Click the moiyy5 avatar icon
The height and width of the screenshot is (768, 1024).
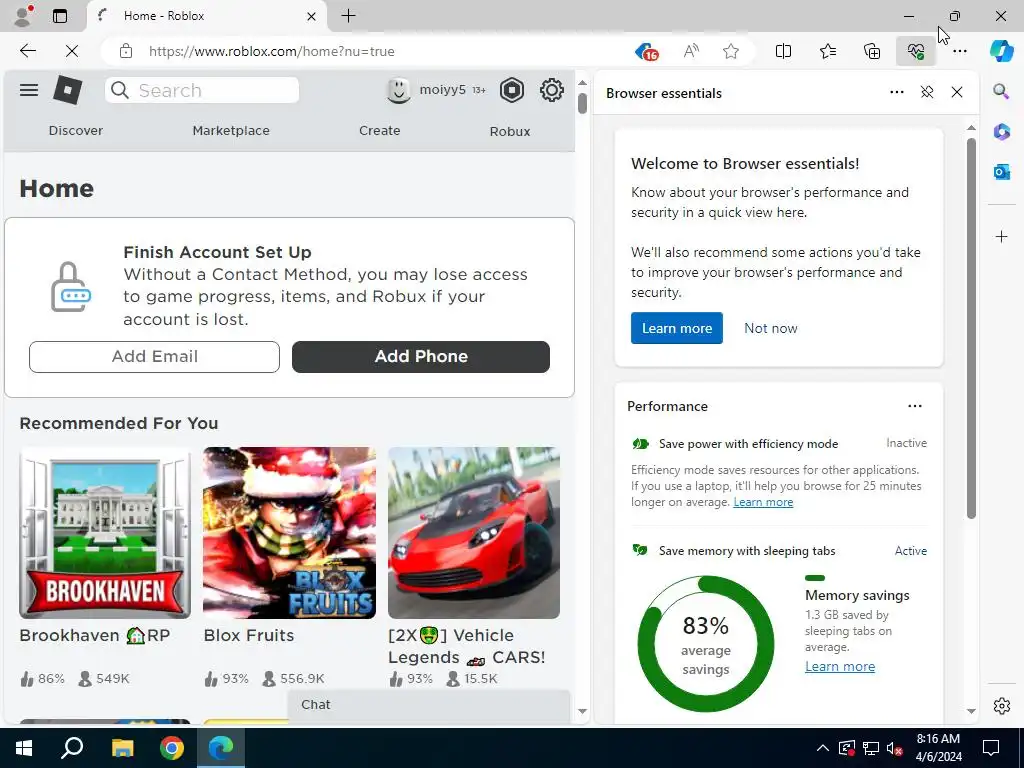[x=398, y=90]
